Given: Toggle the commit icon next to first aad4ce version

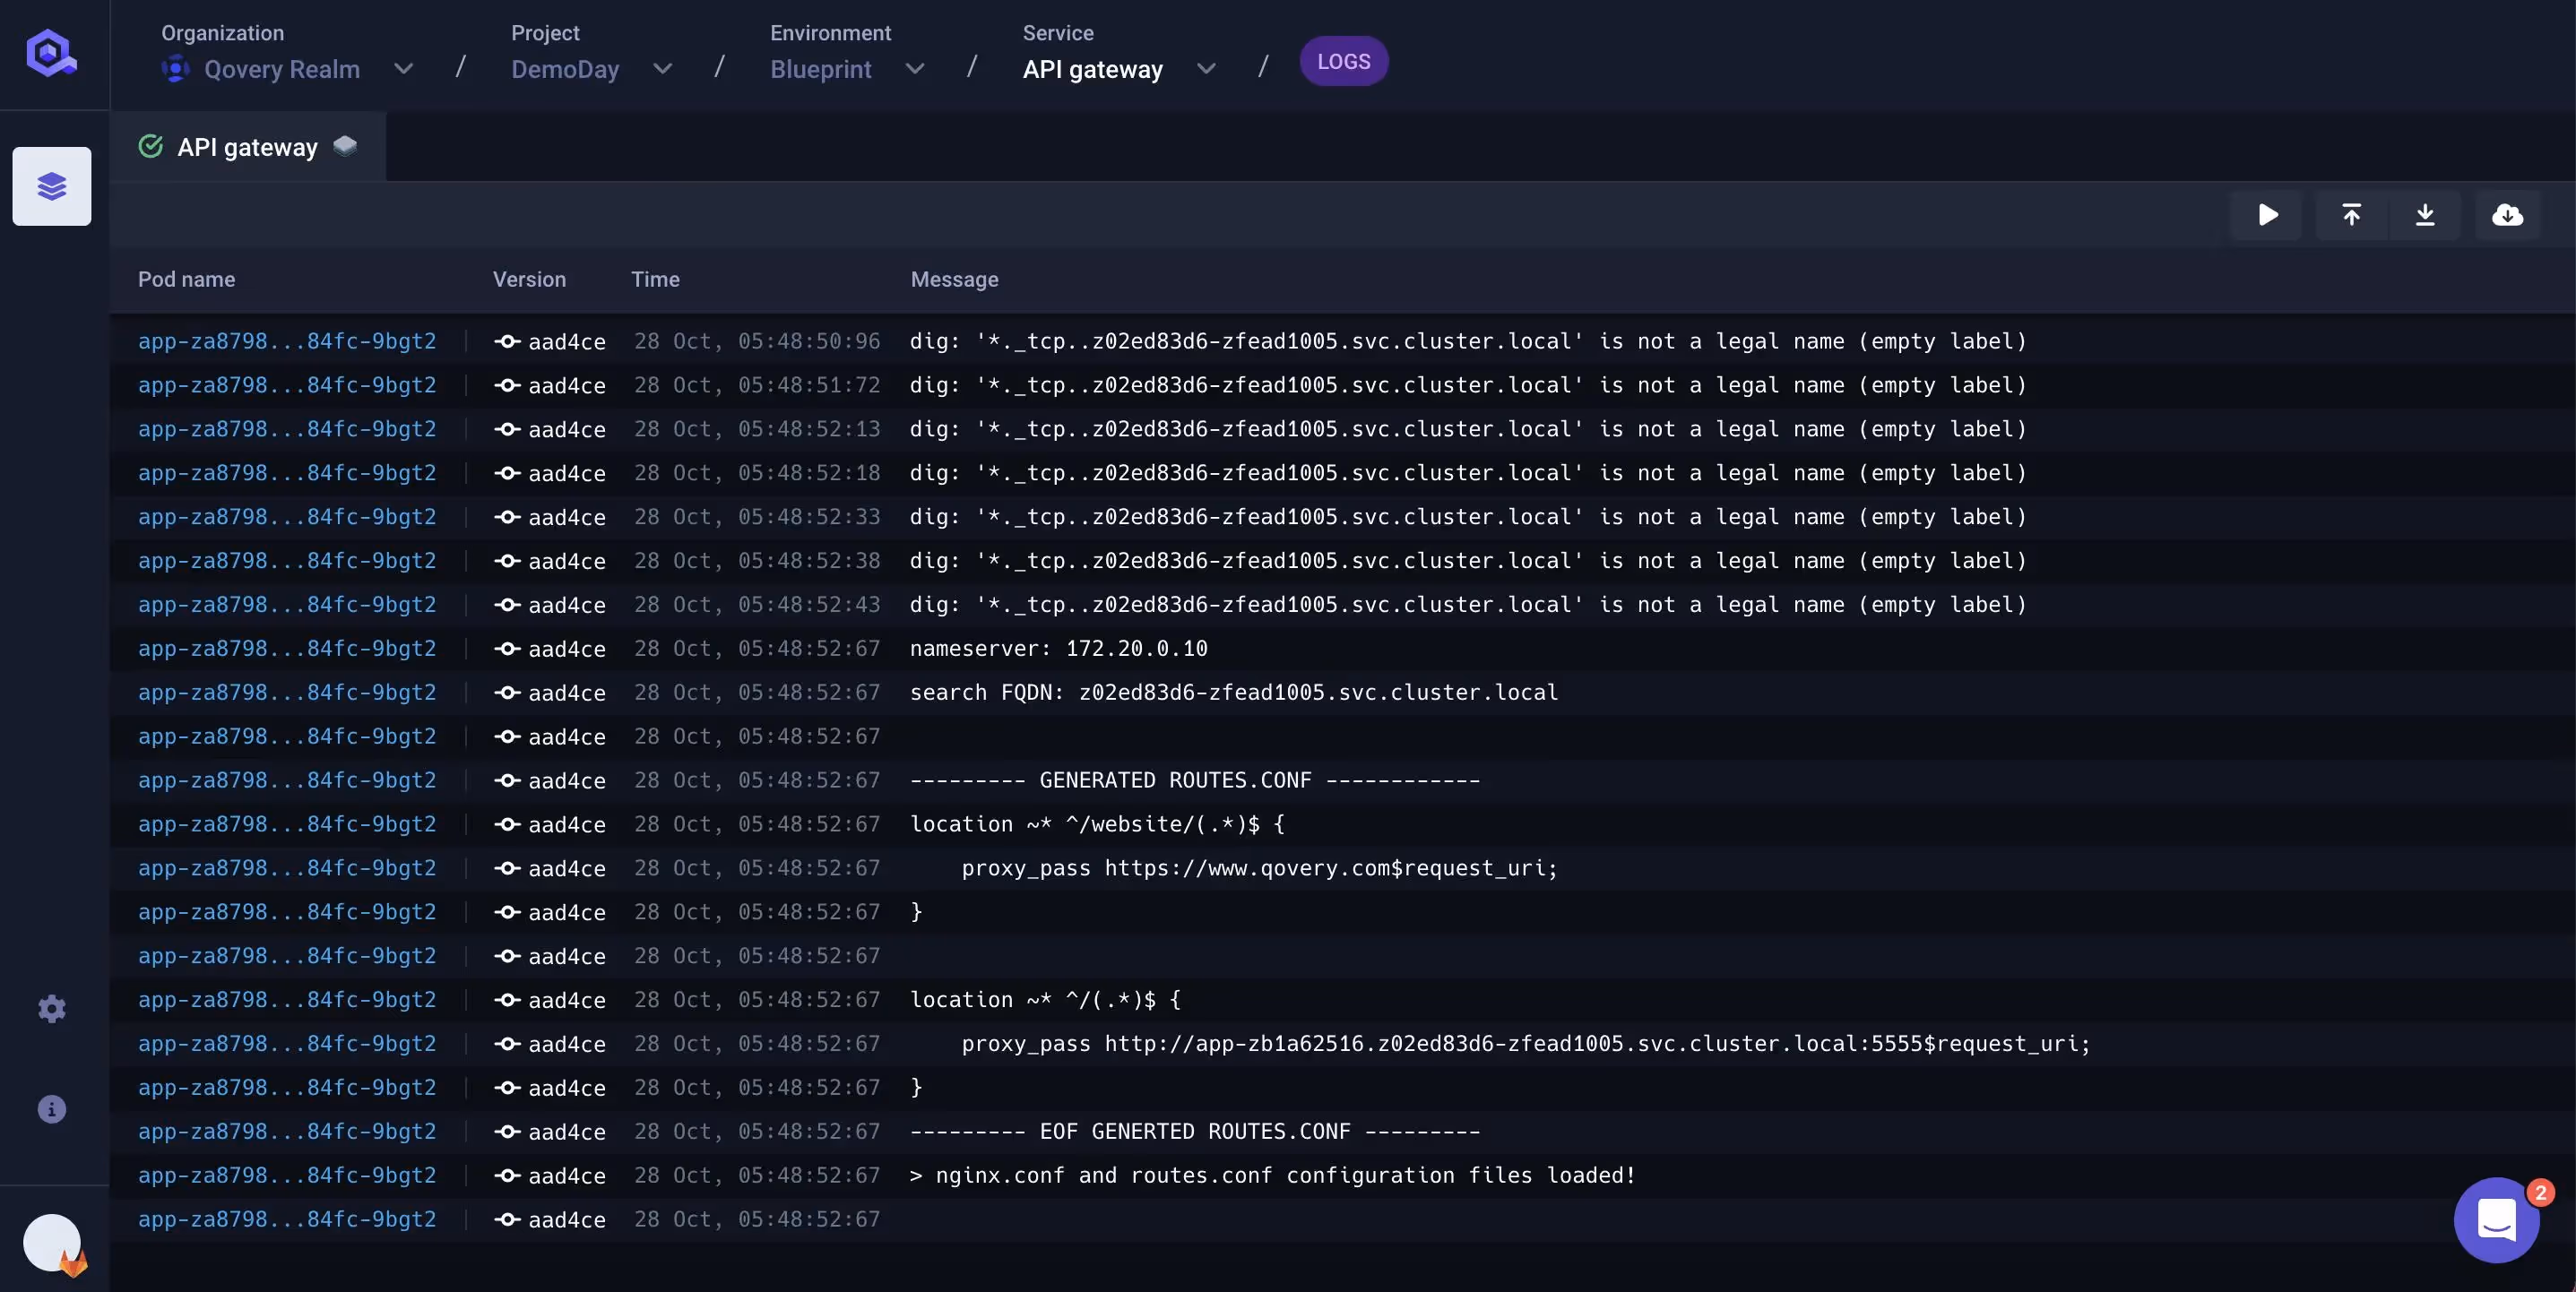Looking at the screenshot, I should click(507, 341).
